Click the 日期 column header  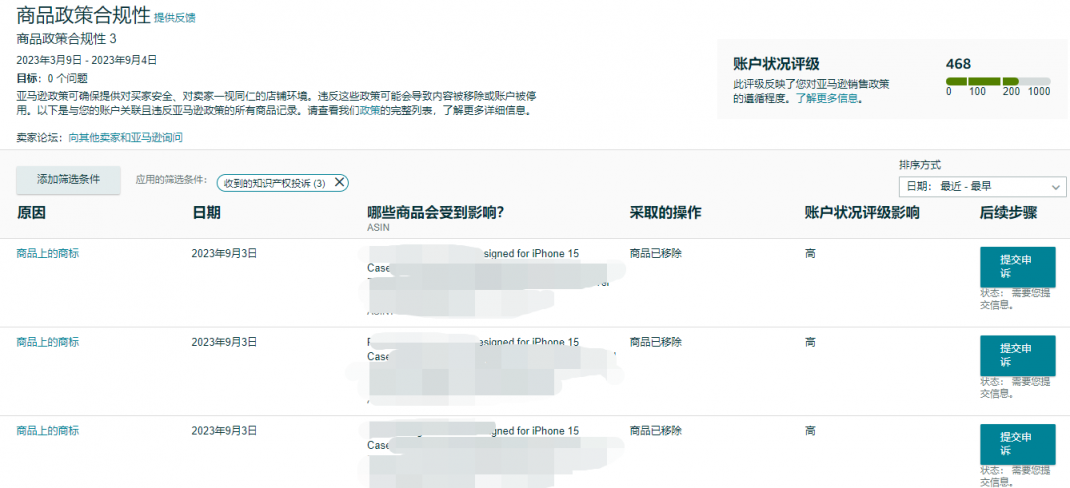tap(206, 213)
